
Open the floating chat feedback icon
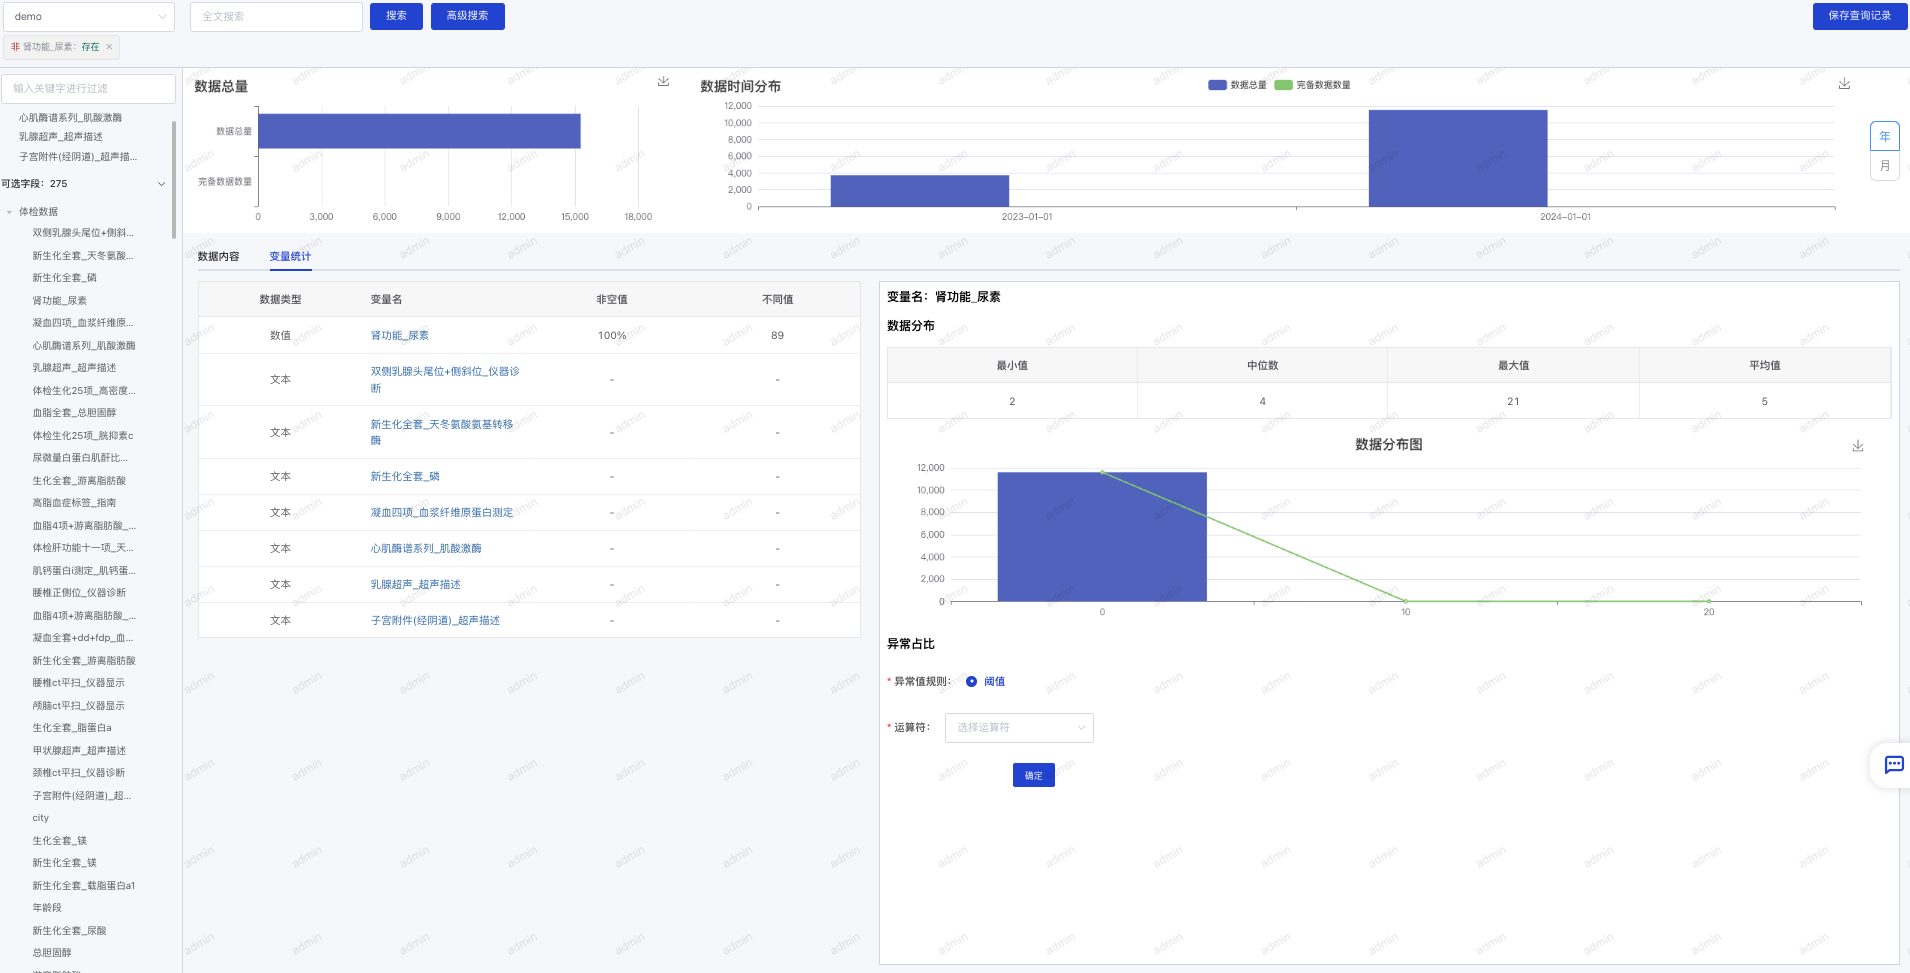click(x=1893, y=765)
